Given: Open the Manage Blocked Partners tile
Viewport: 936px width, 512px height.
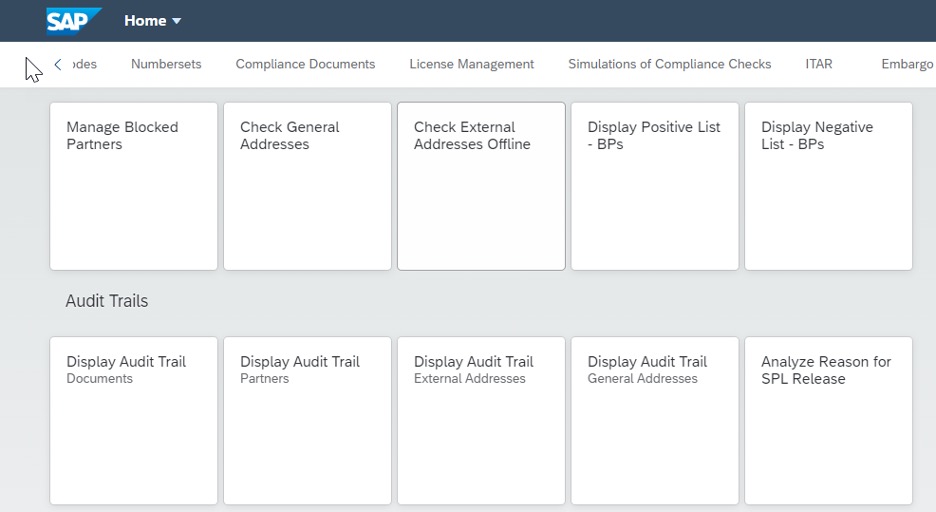Looking at the screenshot, I should click(x=134, y=186).
